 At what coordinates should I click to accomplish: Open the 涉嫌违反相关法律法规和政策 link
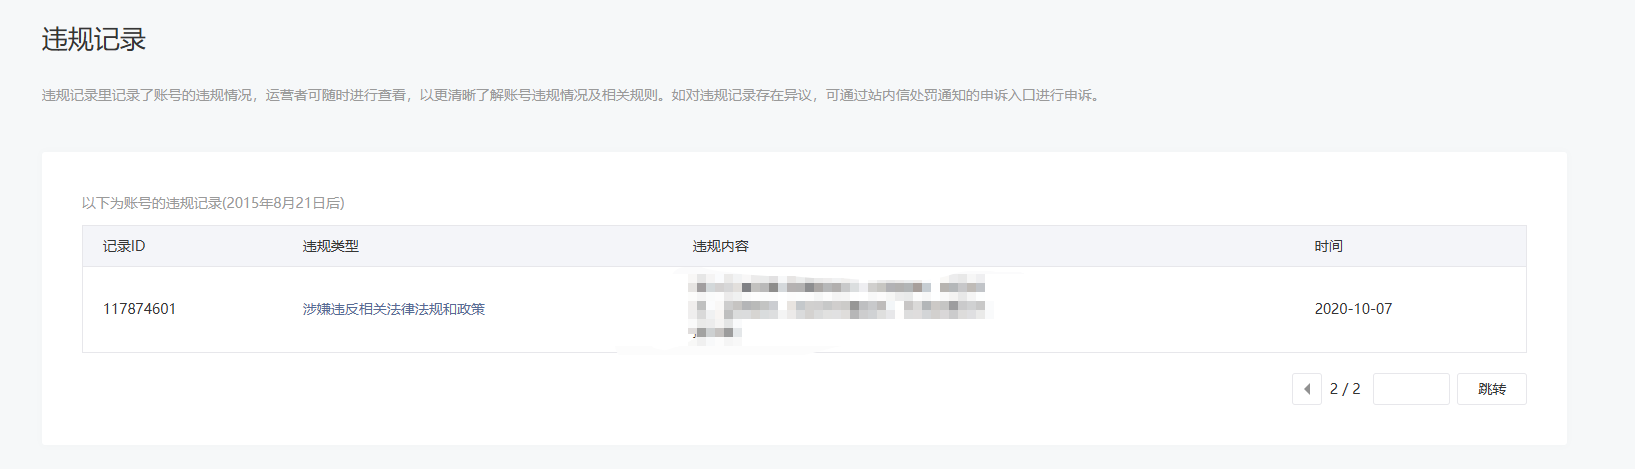[x=394, y=309]
